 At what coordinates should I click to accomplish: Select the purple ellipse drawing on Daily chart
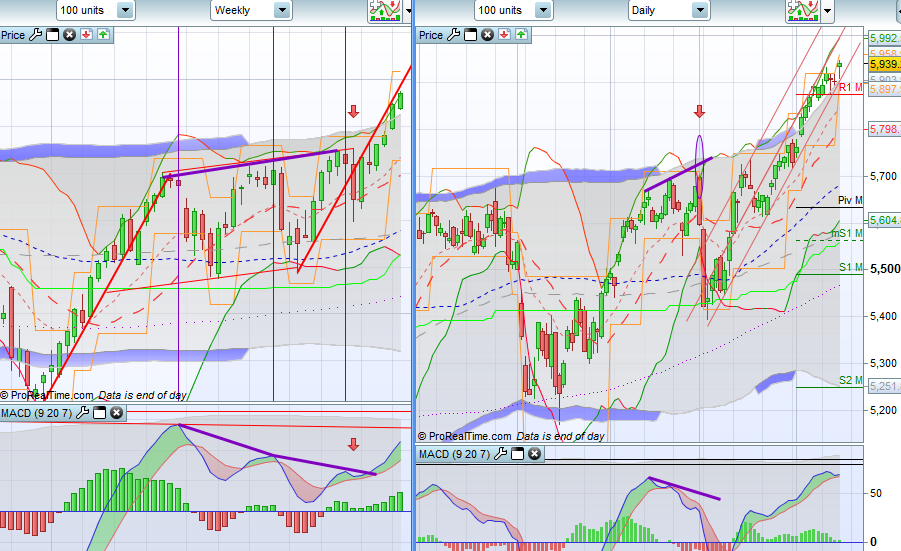coord(699,167)
